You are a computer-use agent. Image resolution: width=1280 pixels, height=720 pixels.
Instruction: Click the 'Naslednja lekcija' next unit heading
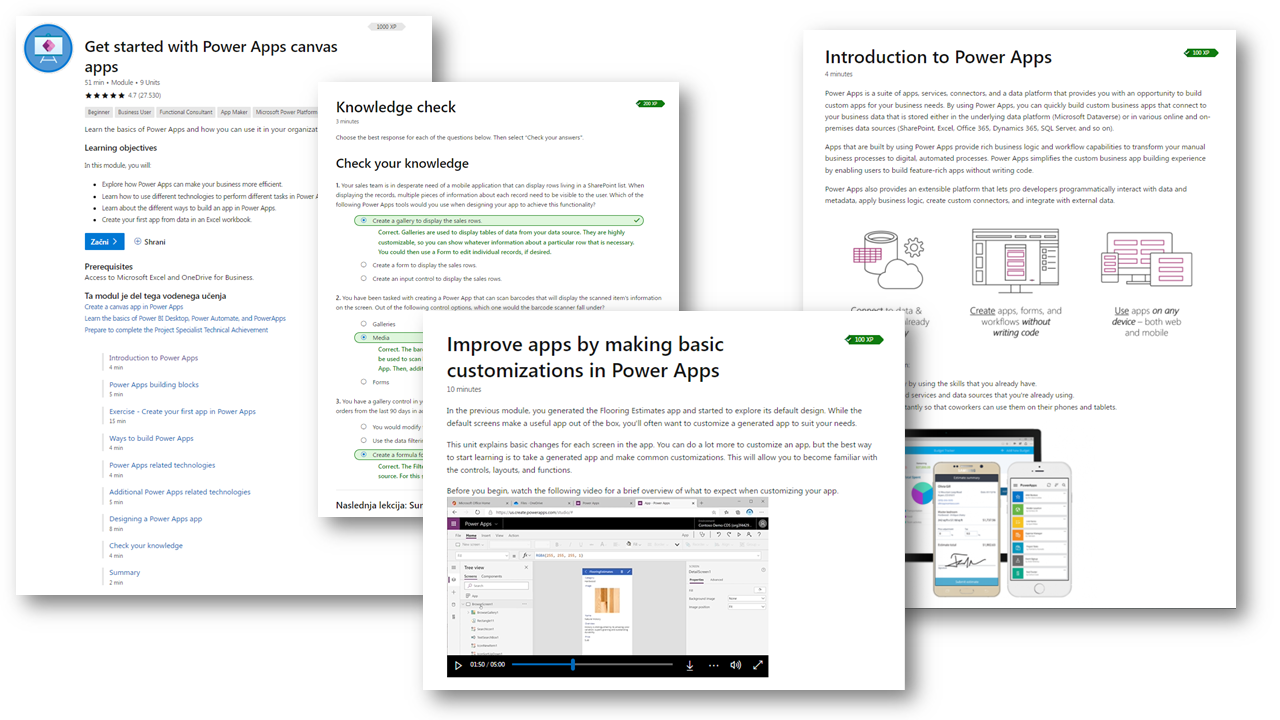pos(380,505)
